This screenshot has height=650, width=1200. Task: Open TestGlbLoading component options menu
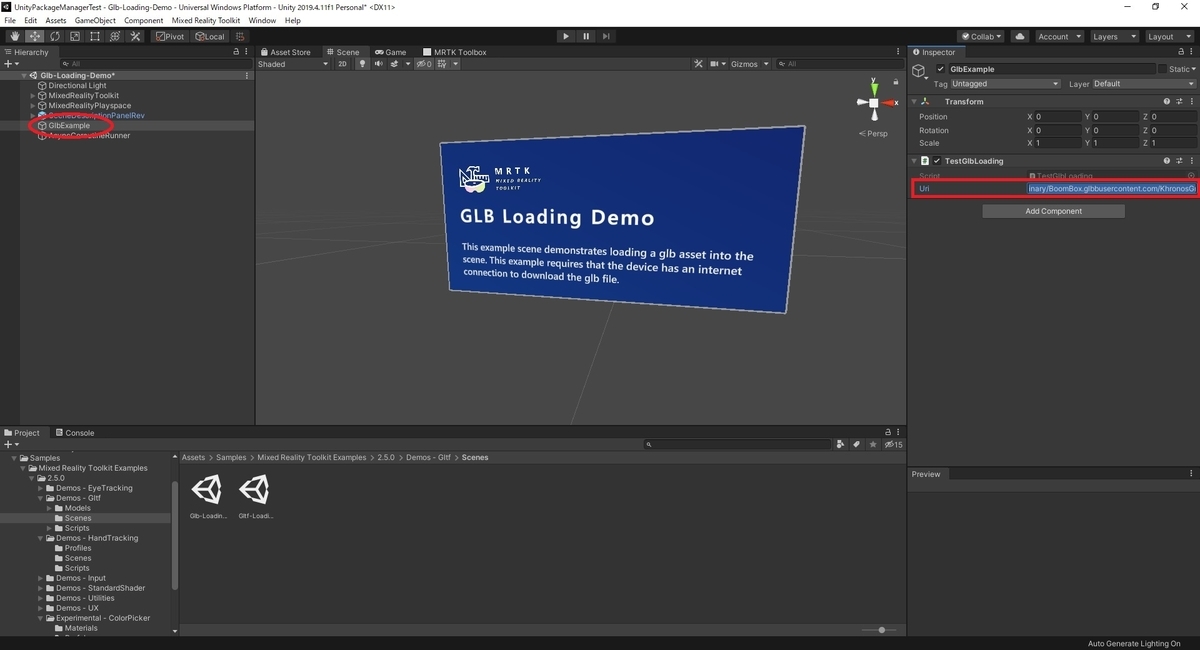coord(1191,161)
